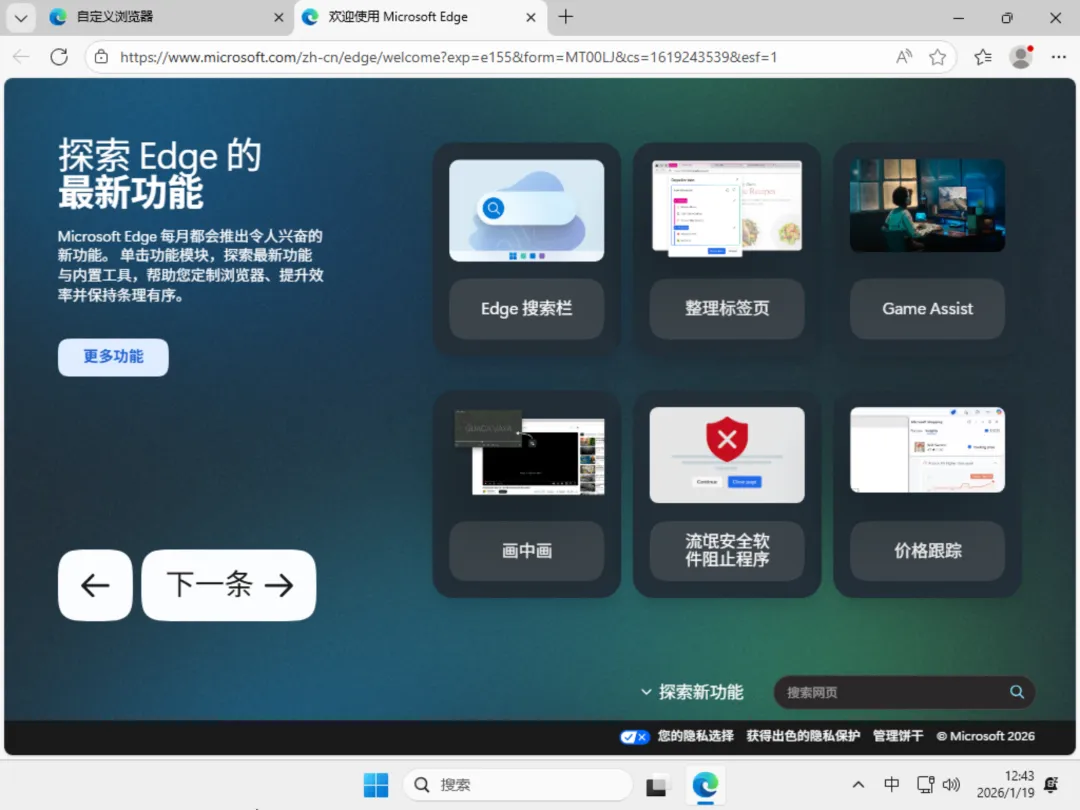Screen dimensions: 1080x810
Task: Click the 画中画 button
Action: (x=526, y=551)
